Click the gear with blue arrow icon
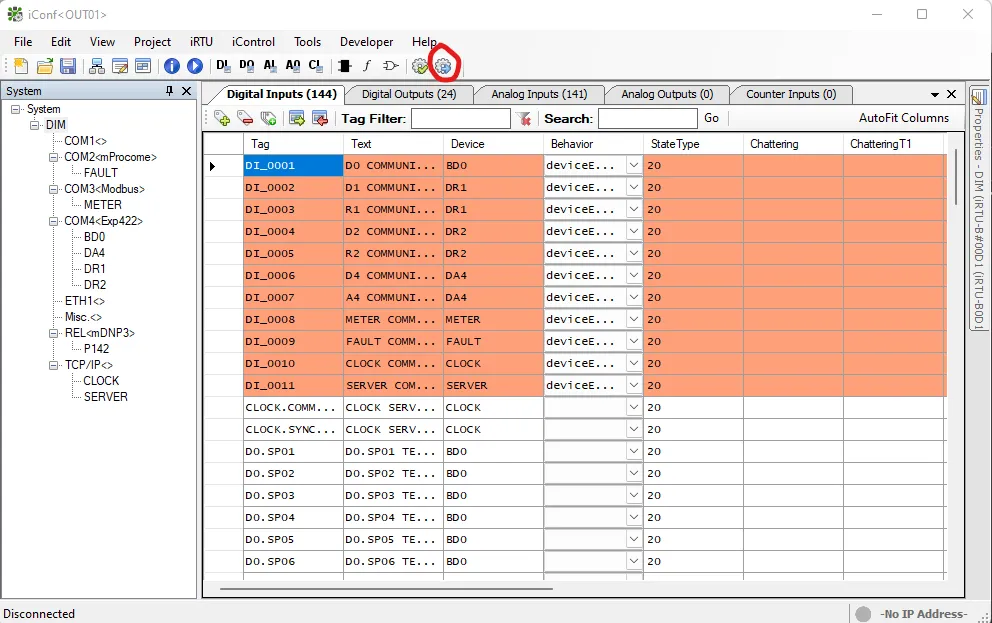Viewport: 992px width, 623px height. [x=443, y=66]
